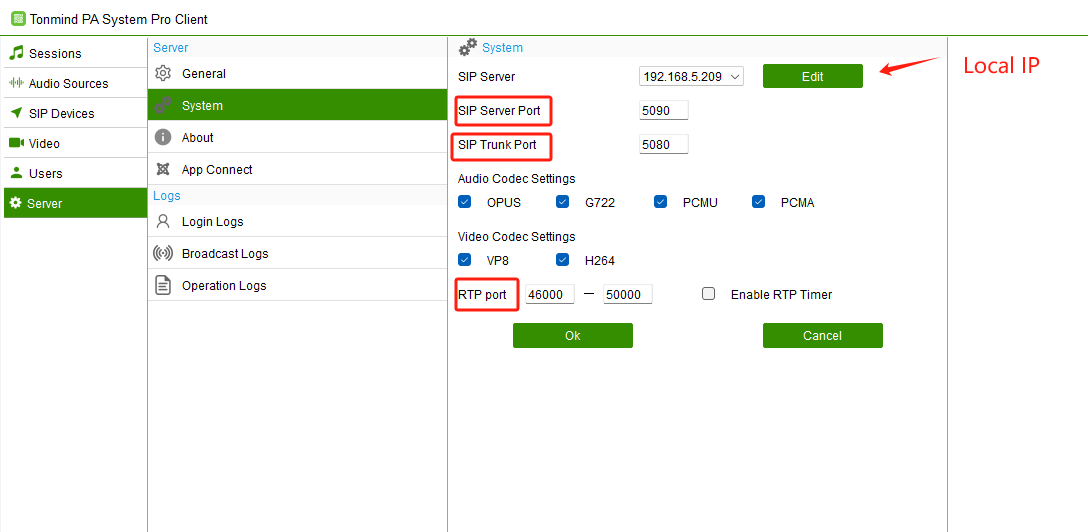Toggle the H264 video codec checkbox

[563, 260]
